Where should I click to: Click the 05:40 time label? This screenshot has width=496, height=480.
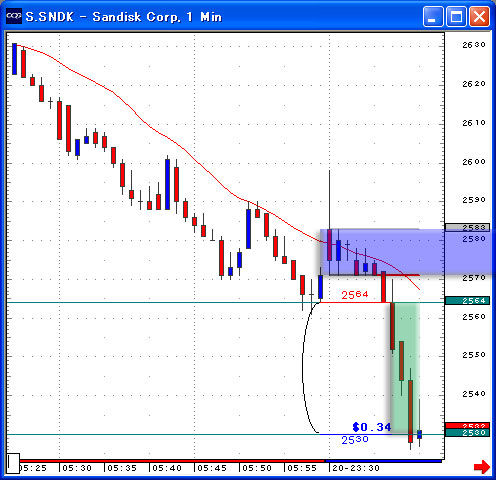[167, 468]
